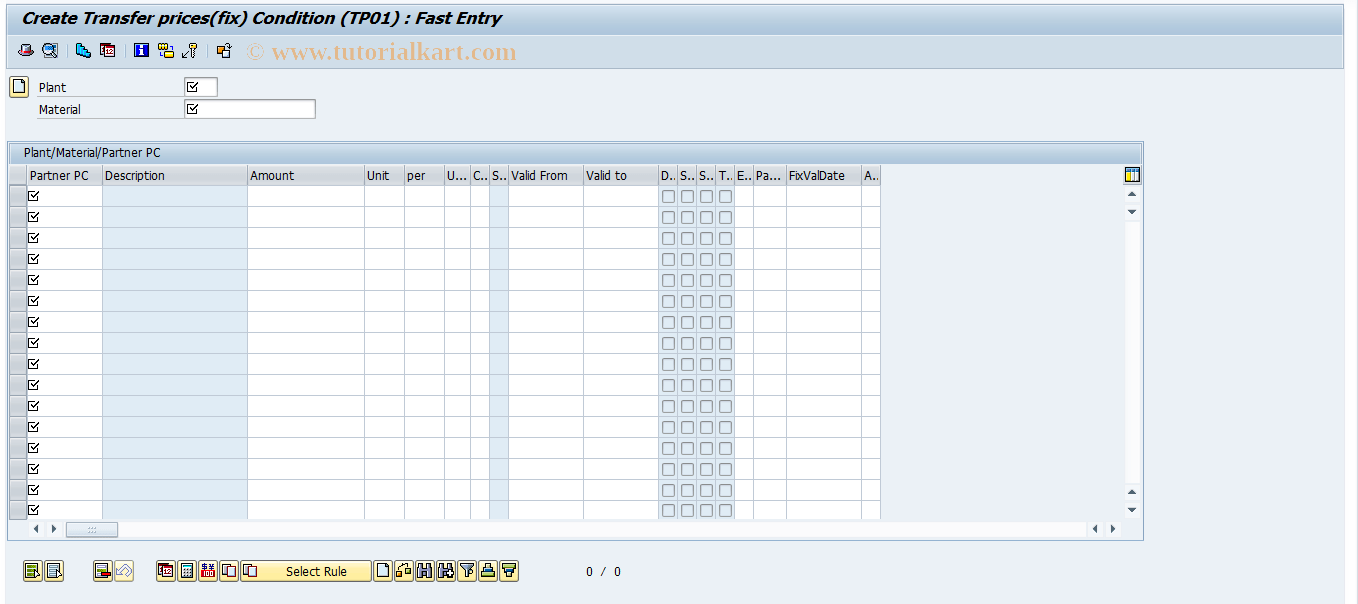Screen dimensions: 1358x604
Task: Click the create new entry page icon
Action: pyautogui.click(x=381, y=571)
